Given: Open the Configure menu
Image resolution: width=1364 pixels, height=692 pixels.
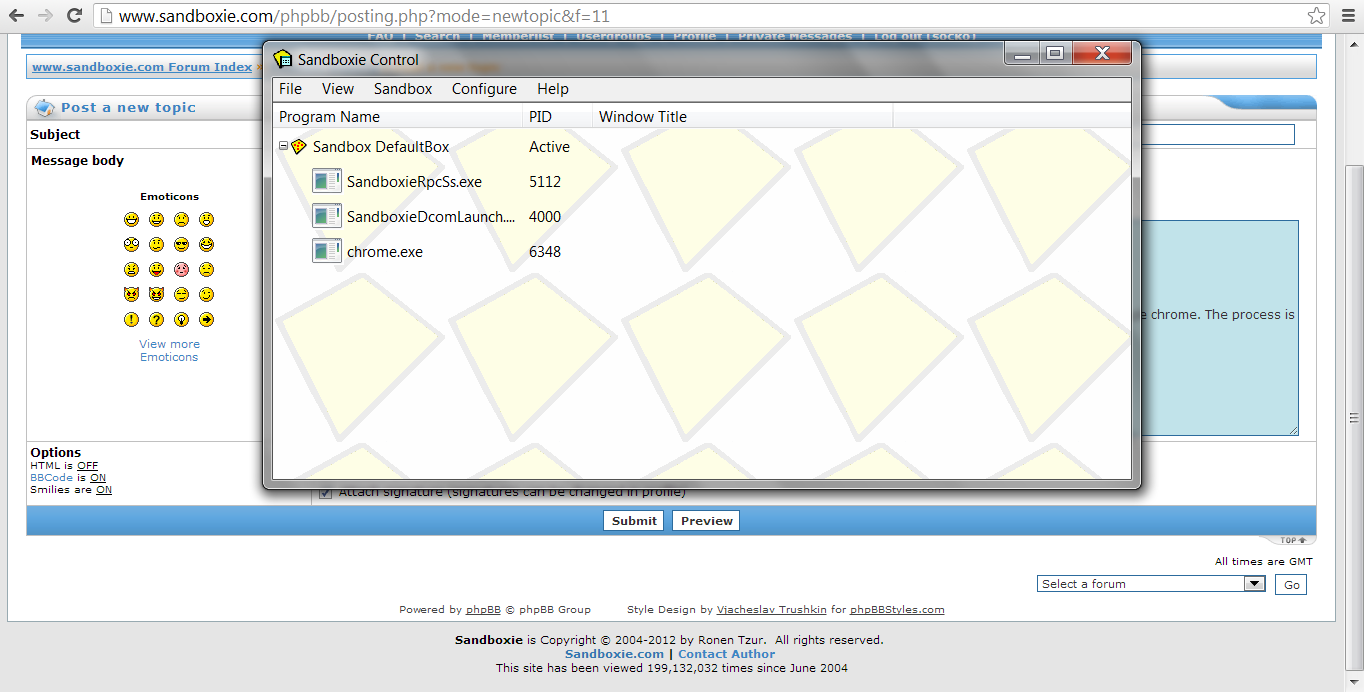Looking at the screenshot, I should pos(484,89).
